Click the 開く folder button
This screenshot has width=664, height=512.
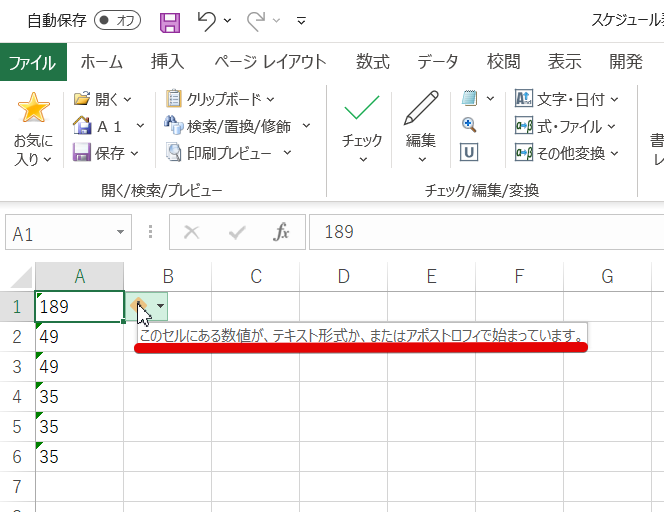point(97,100)
